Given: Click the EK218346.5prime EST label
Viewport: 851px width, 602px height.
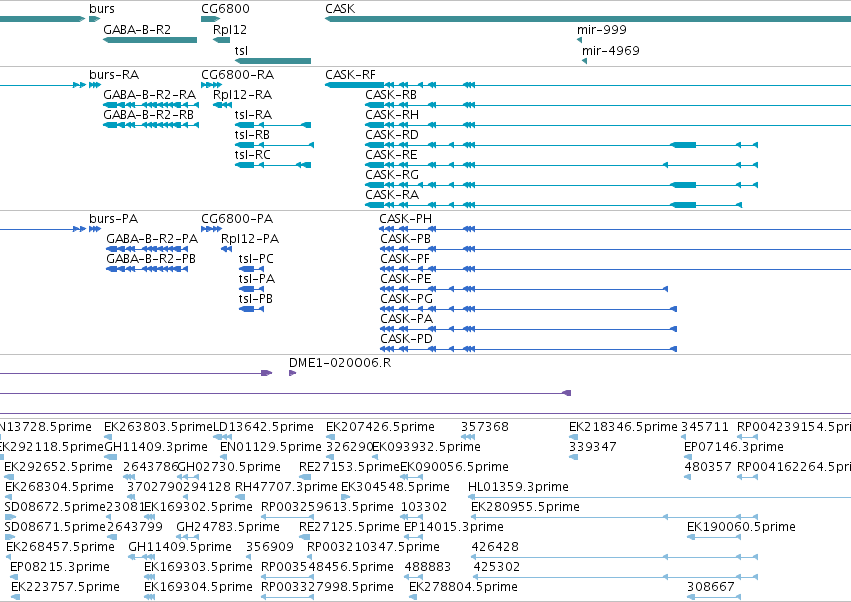Looking at the screenshot, I should pos(623,427).
